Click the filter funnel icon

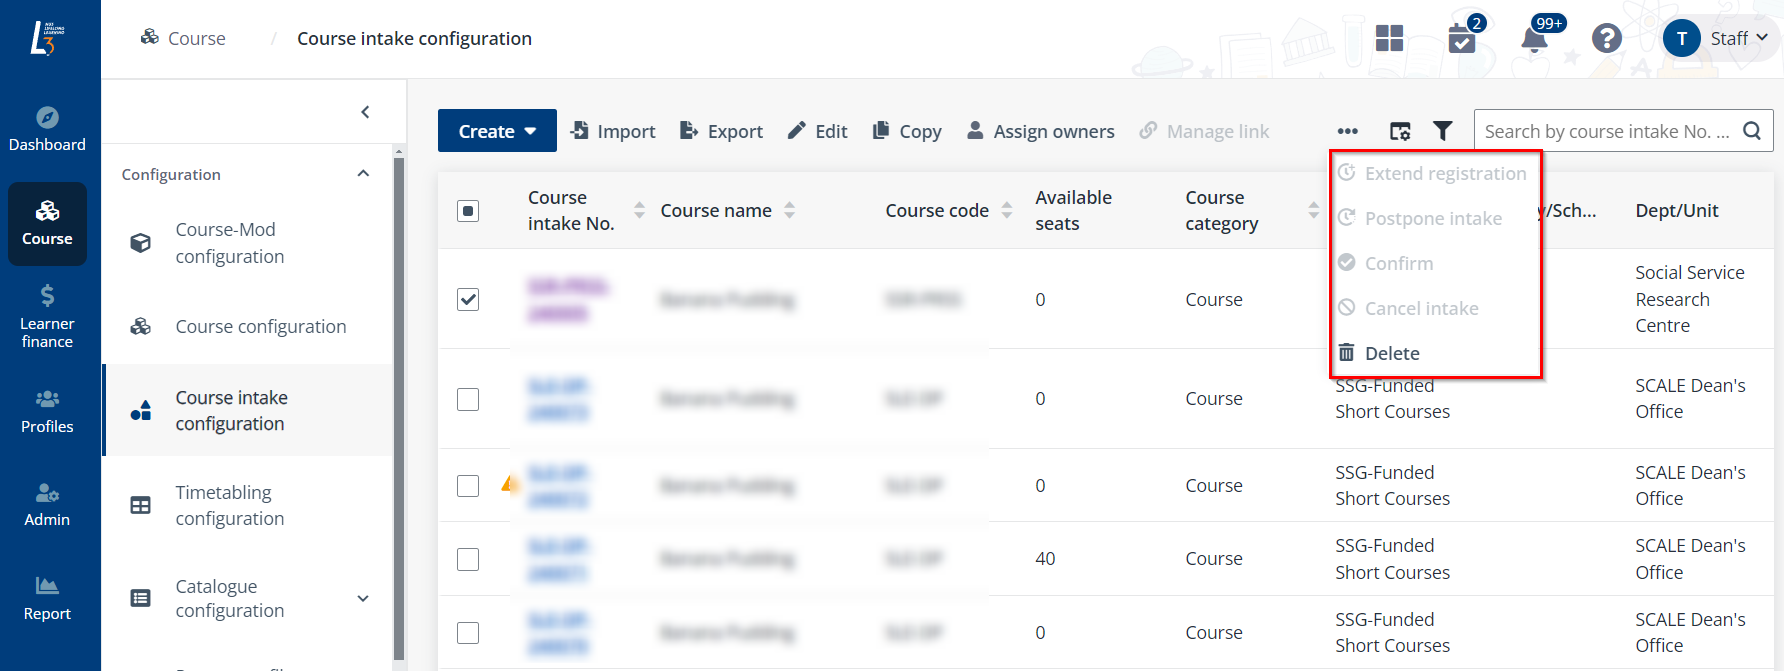[x=1442, y=131]
